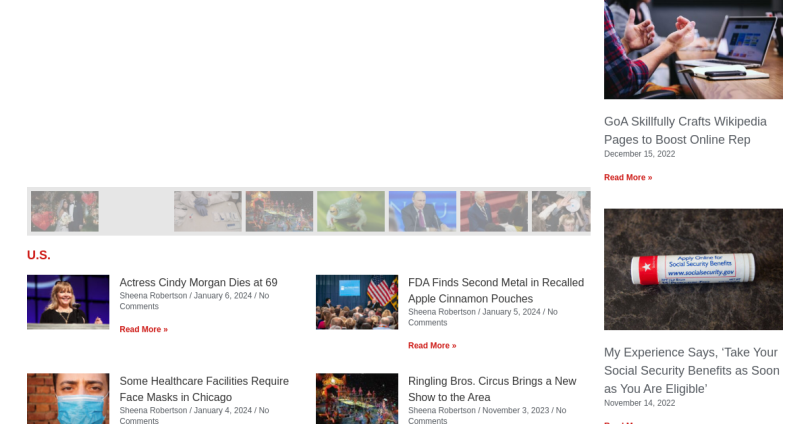Select the red-background older man thumbnail
Image resolution: width=810 pixels, height=424 pixels.
point(494,211)
